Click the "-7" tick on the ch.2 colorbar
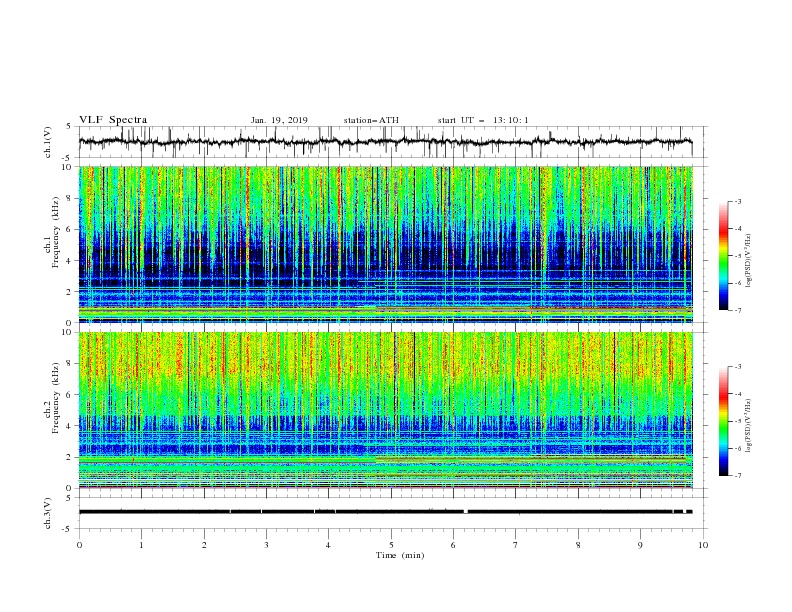 tap(738, 476)
